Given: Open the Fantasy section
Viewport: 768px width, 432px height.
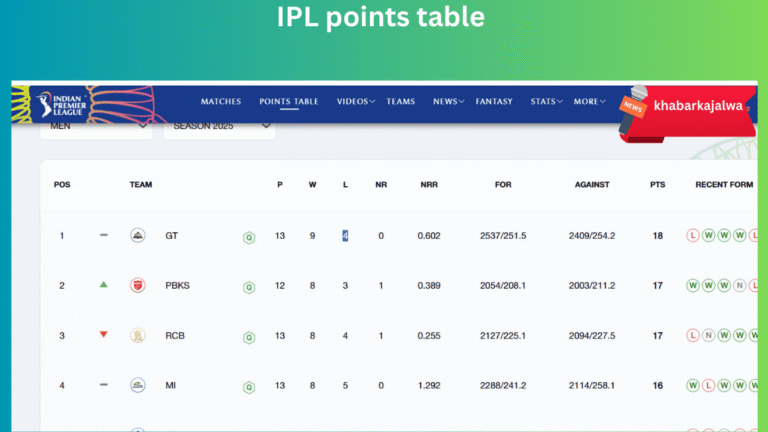Looking at the screenshot, I should [x=494, y=101].
